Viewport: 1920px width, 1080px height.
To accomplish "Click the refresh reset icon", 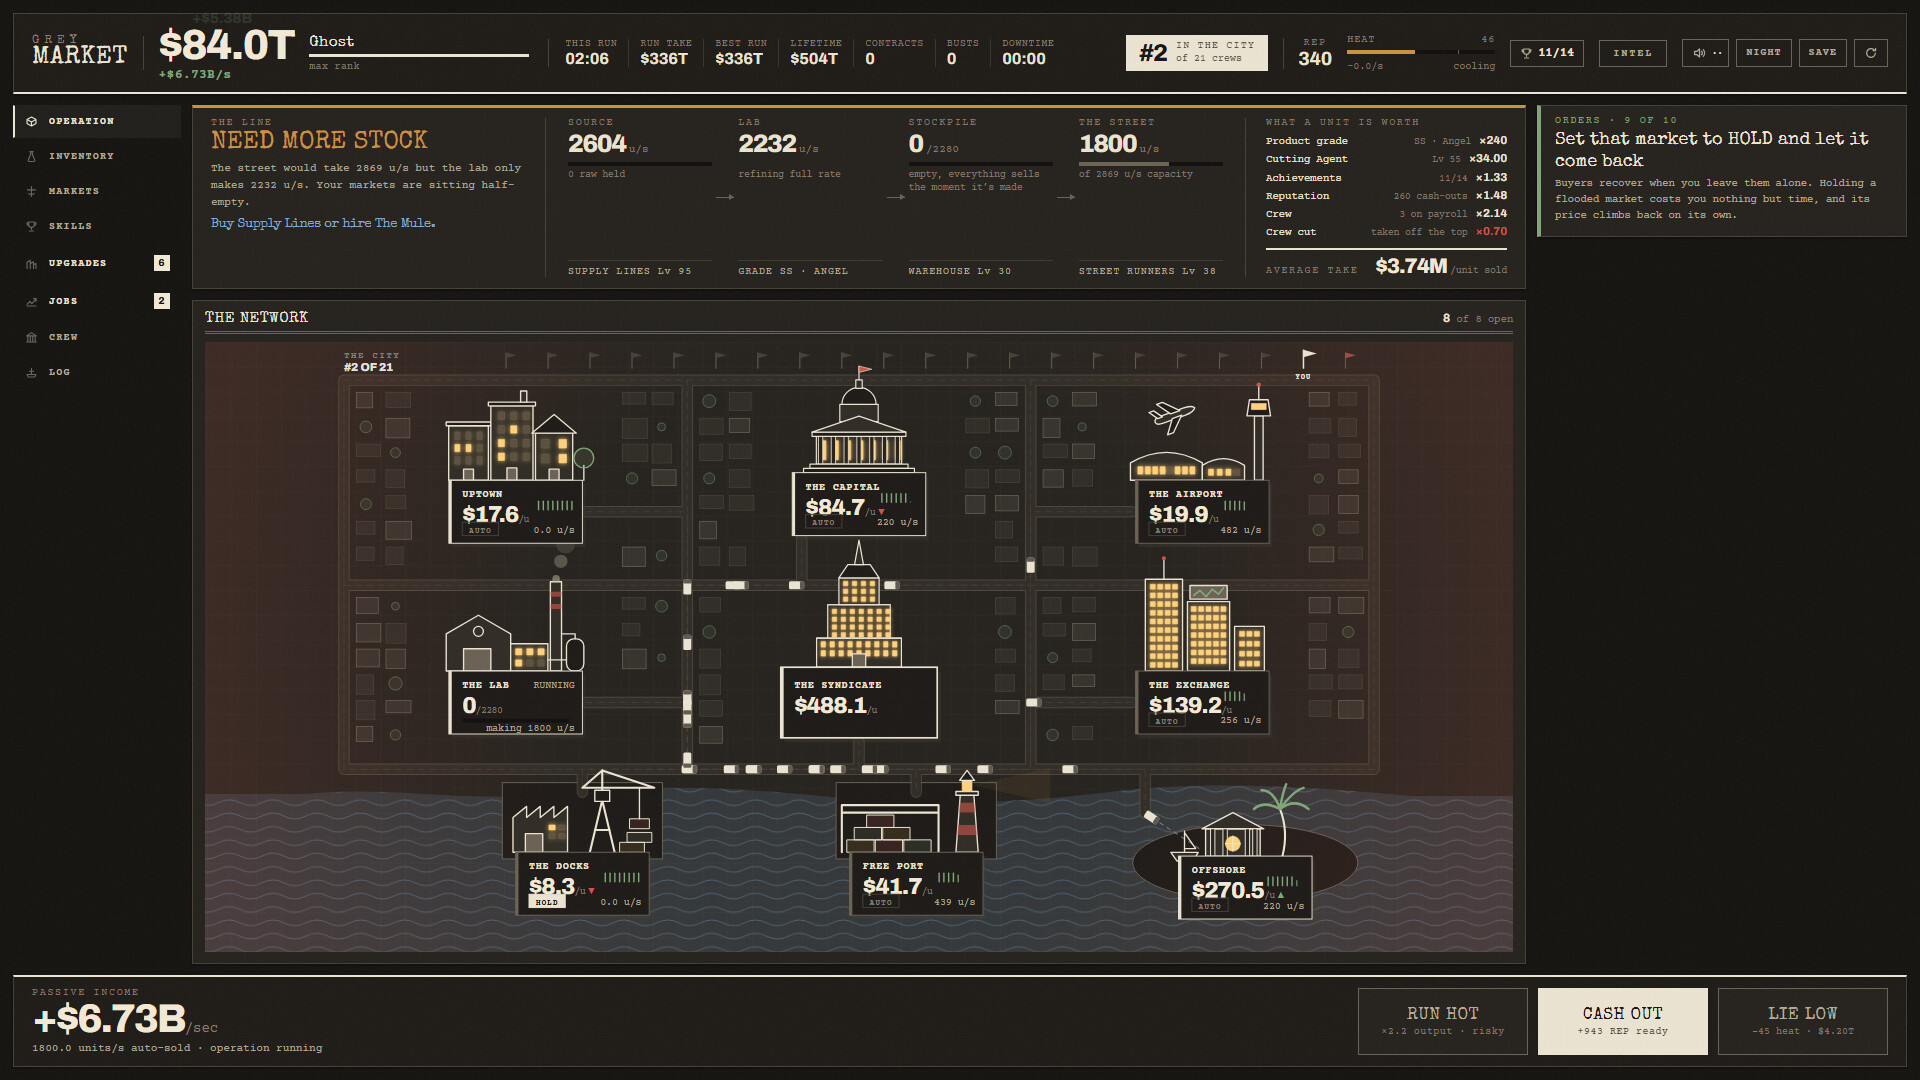I will (x=1871, y=53).
